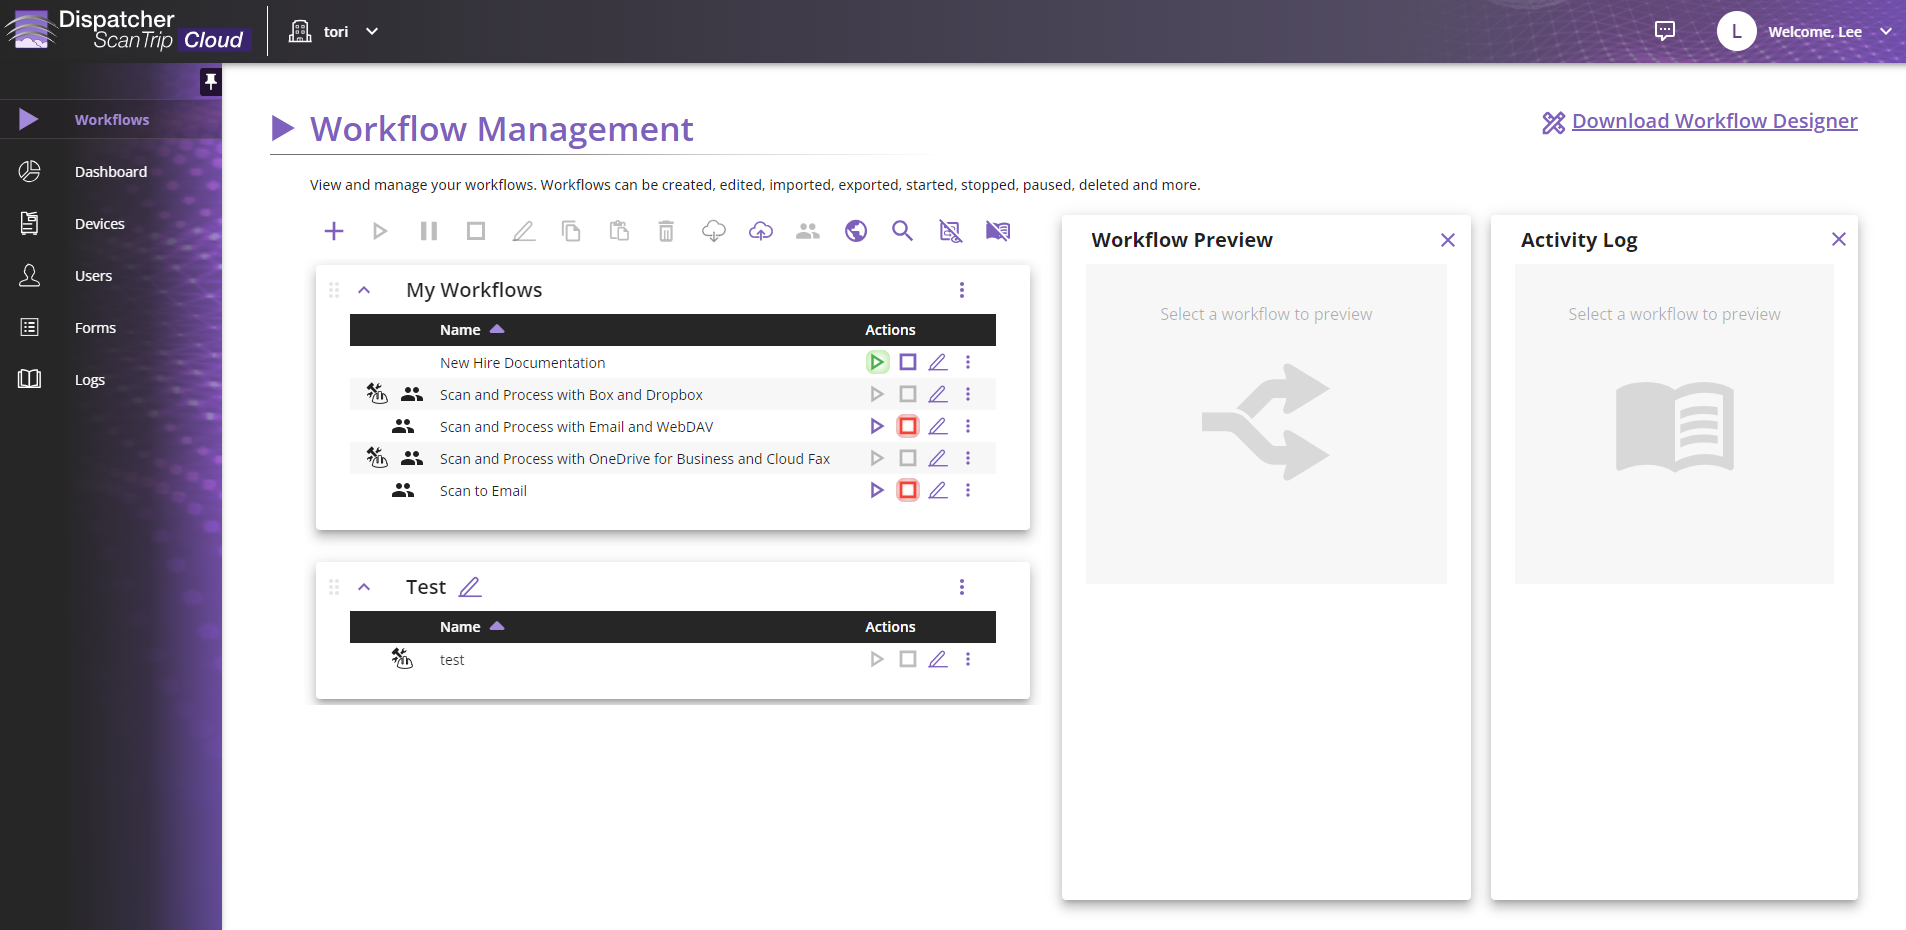Image resolution: width=1906 pixels, height=930 pixels.
Task: Open more options for test workflow
Action: point(968,659)
